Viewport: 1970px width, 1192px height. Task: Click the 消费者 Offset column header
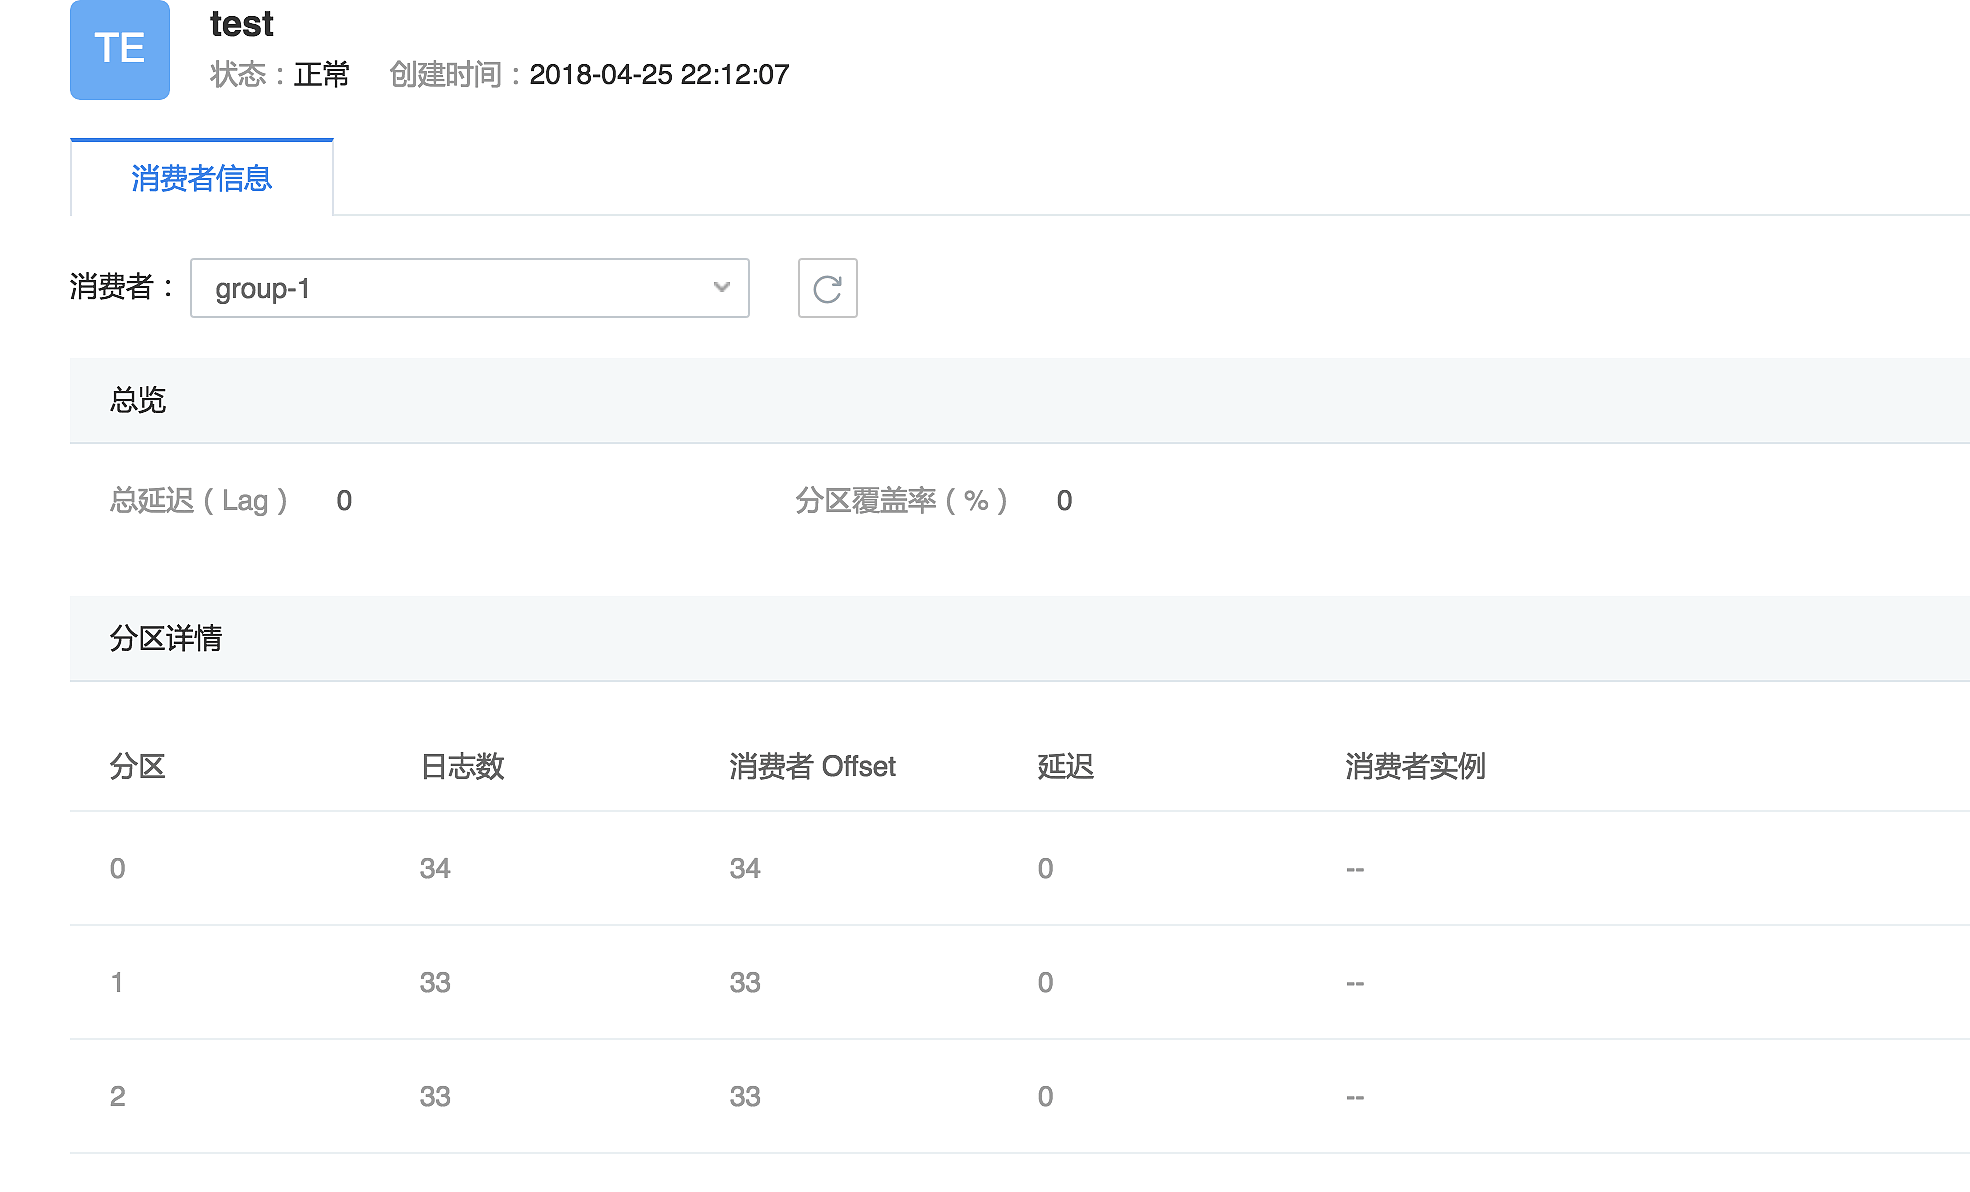(x=812, y=767)
